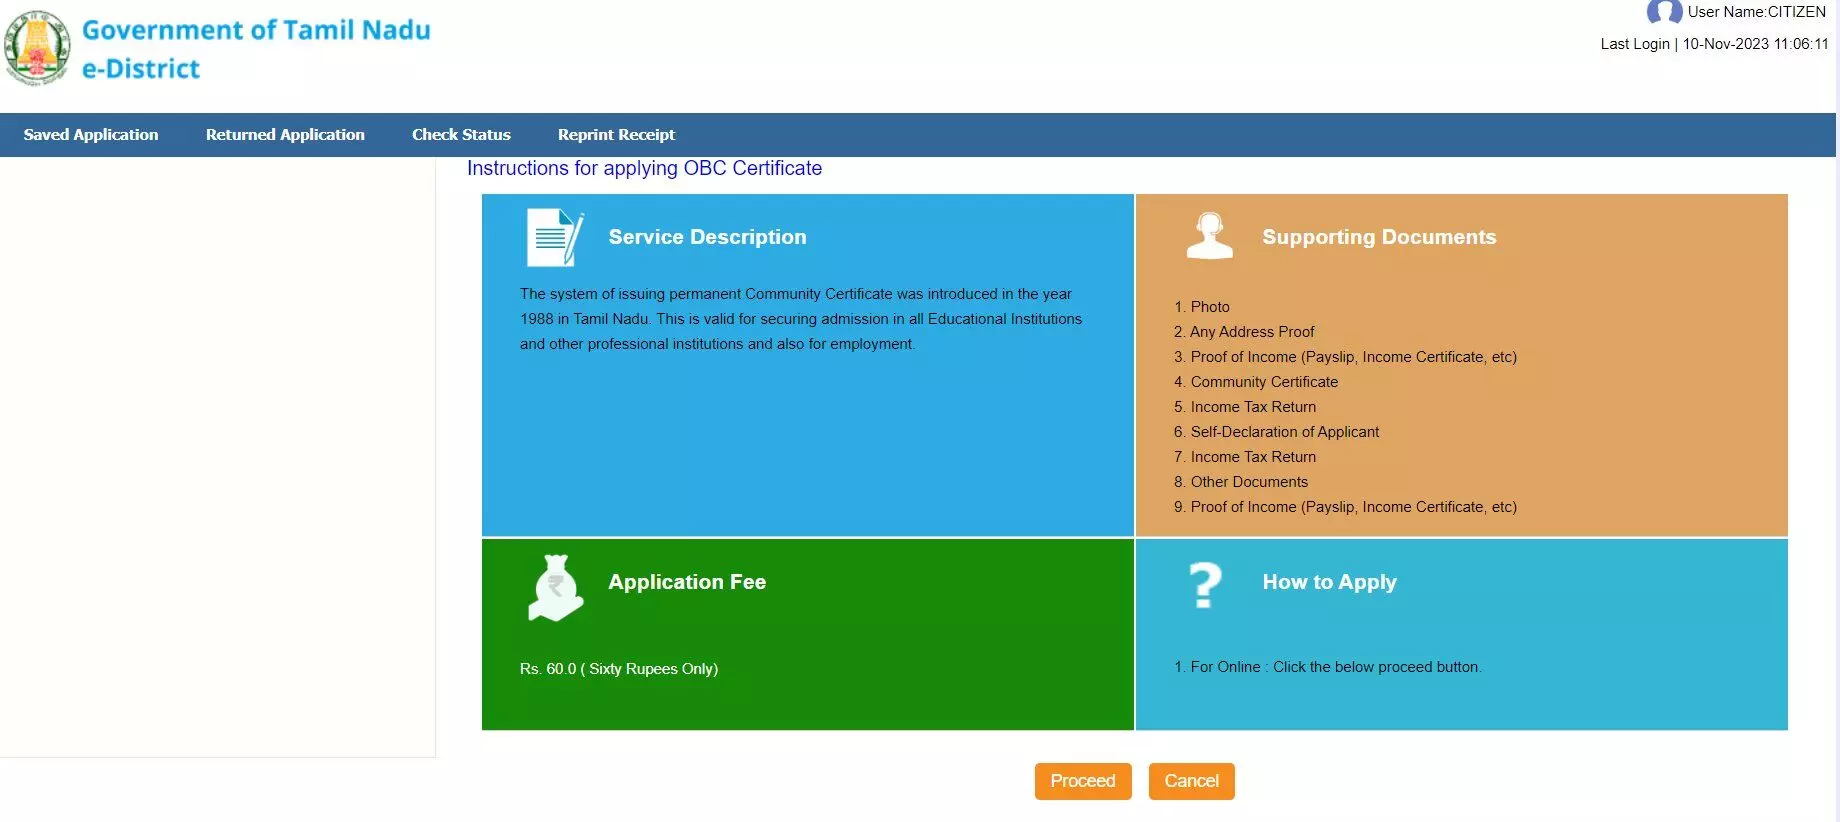This screenshot has width=1840, height=822.
Task: Open the Saved Application menu
Action: point(91,135)
